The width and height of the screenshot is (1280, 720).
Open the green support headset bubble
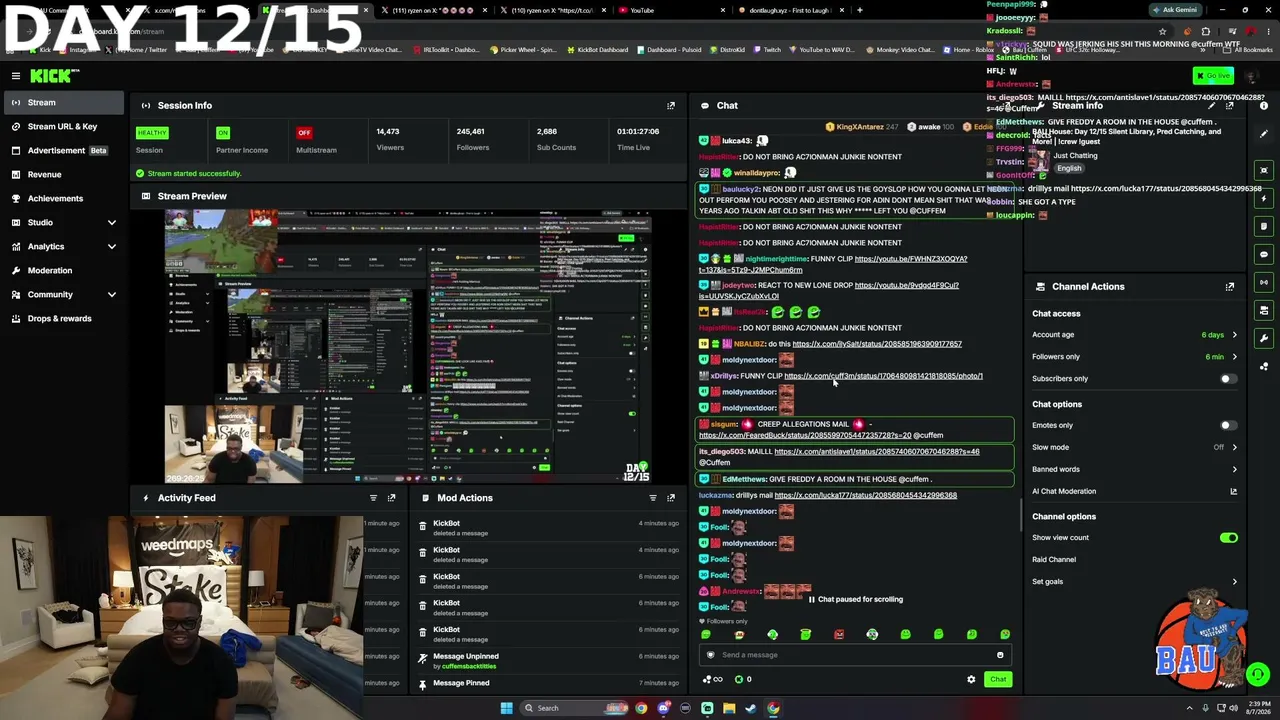[x=1258, y=675]
